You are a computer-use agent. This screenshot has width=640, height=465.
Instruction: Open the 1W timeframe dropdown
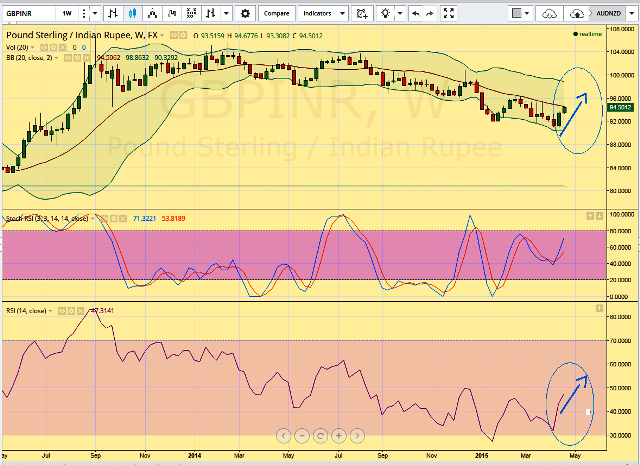coord(67,14)
